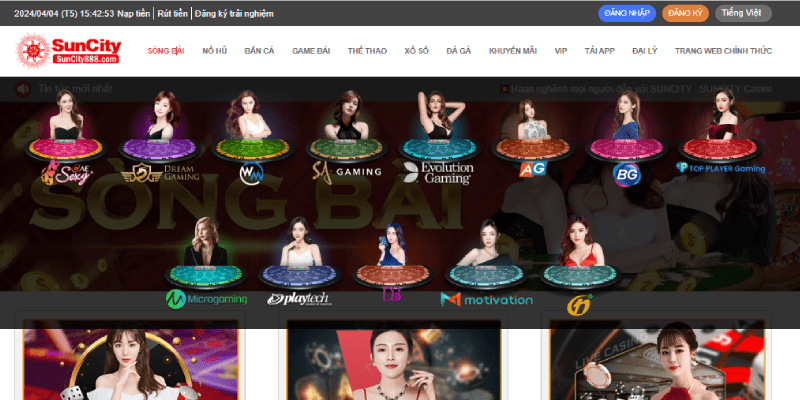Image resolution: width=800 pixels, height=400 pixels.
Task: Open the TẢI APP page
Action: pyautogui.click(x=599, y=51)
